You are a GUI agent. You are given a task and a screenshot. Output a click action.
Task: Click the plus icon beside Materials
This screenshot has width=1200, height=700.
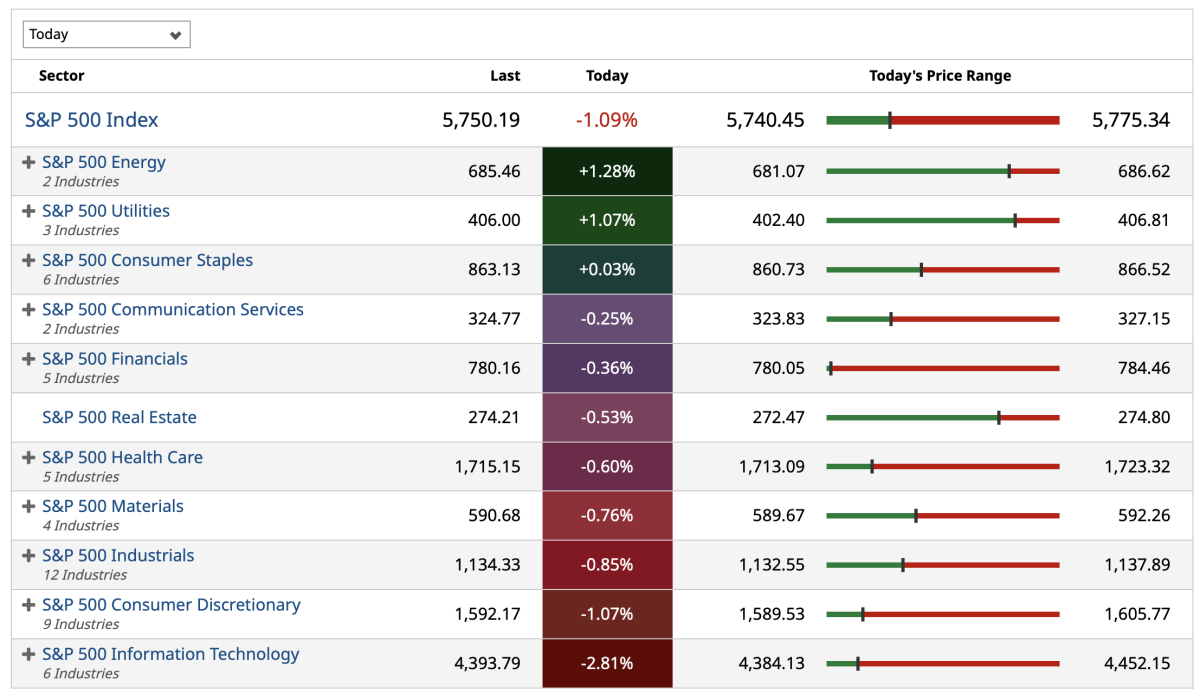29,506
